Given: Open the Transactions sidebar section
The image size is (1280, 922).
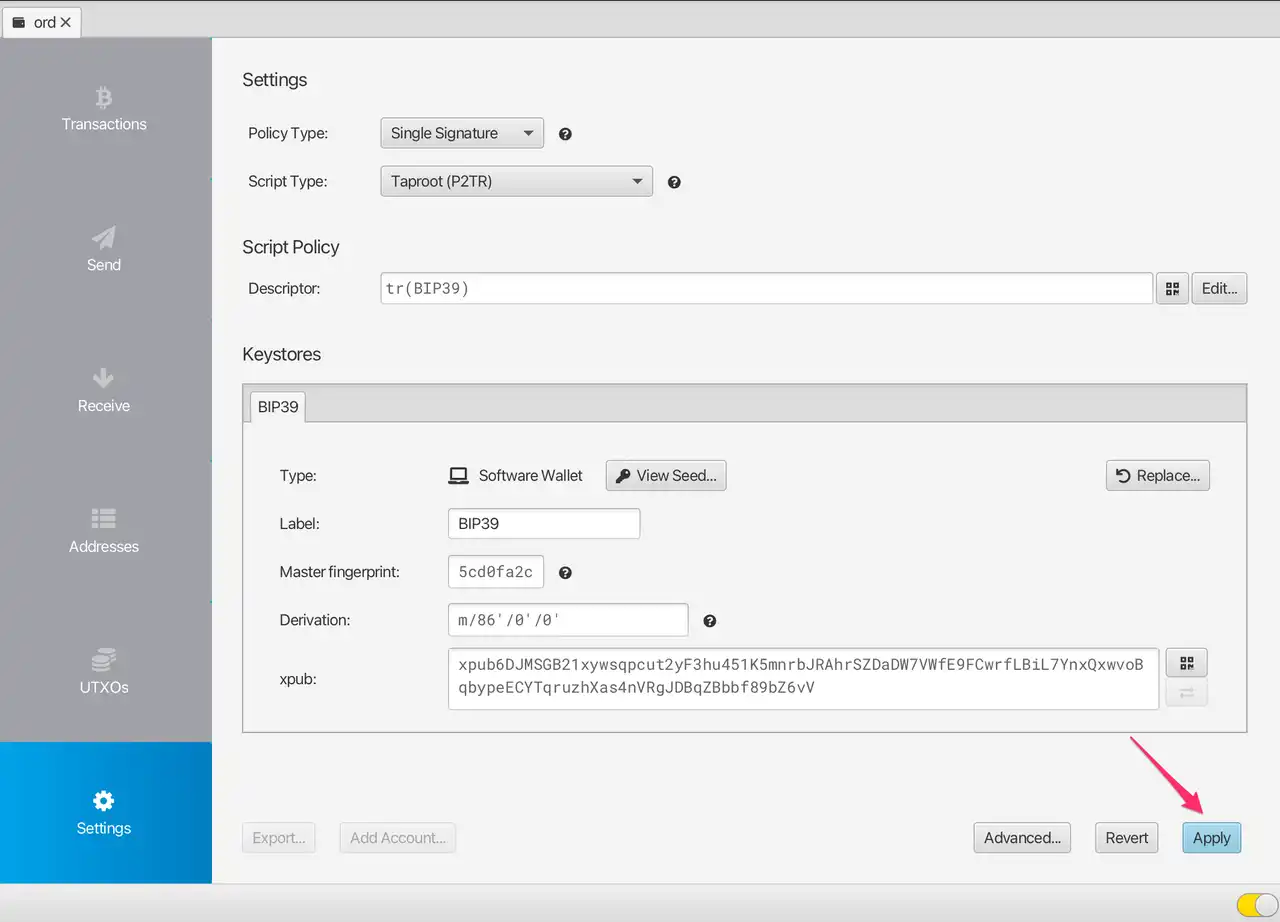Looking at the screenshot, I should pyautogui.click(x=104, y=110).
